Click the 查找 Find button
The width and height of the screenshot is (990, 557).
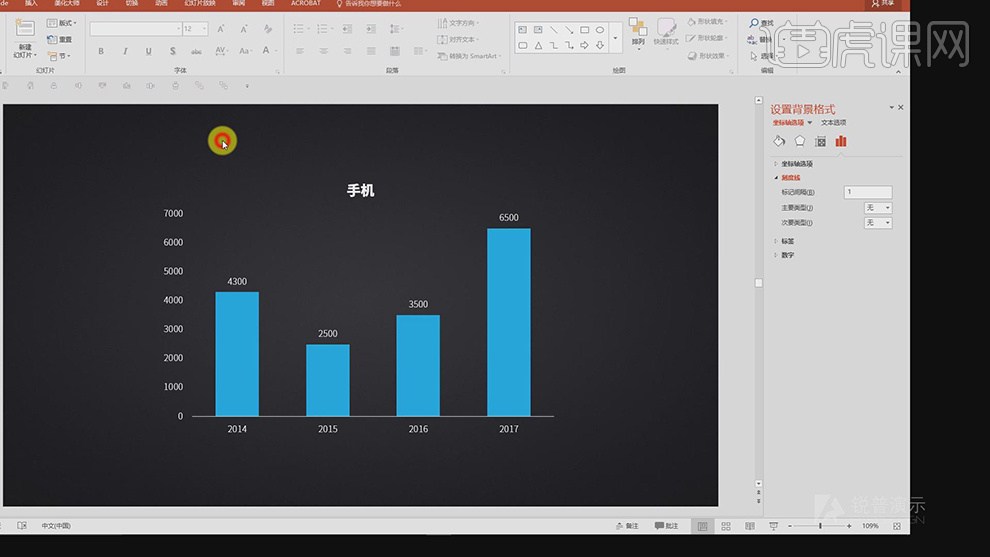coord(762,22)
